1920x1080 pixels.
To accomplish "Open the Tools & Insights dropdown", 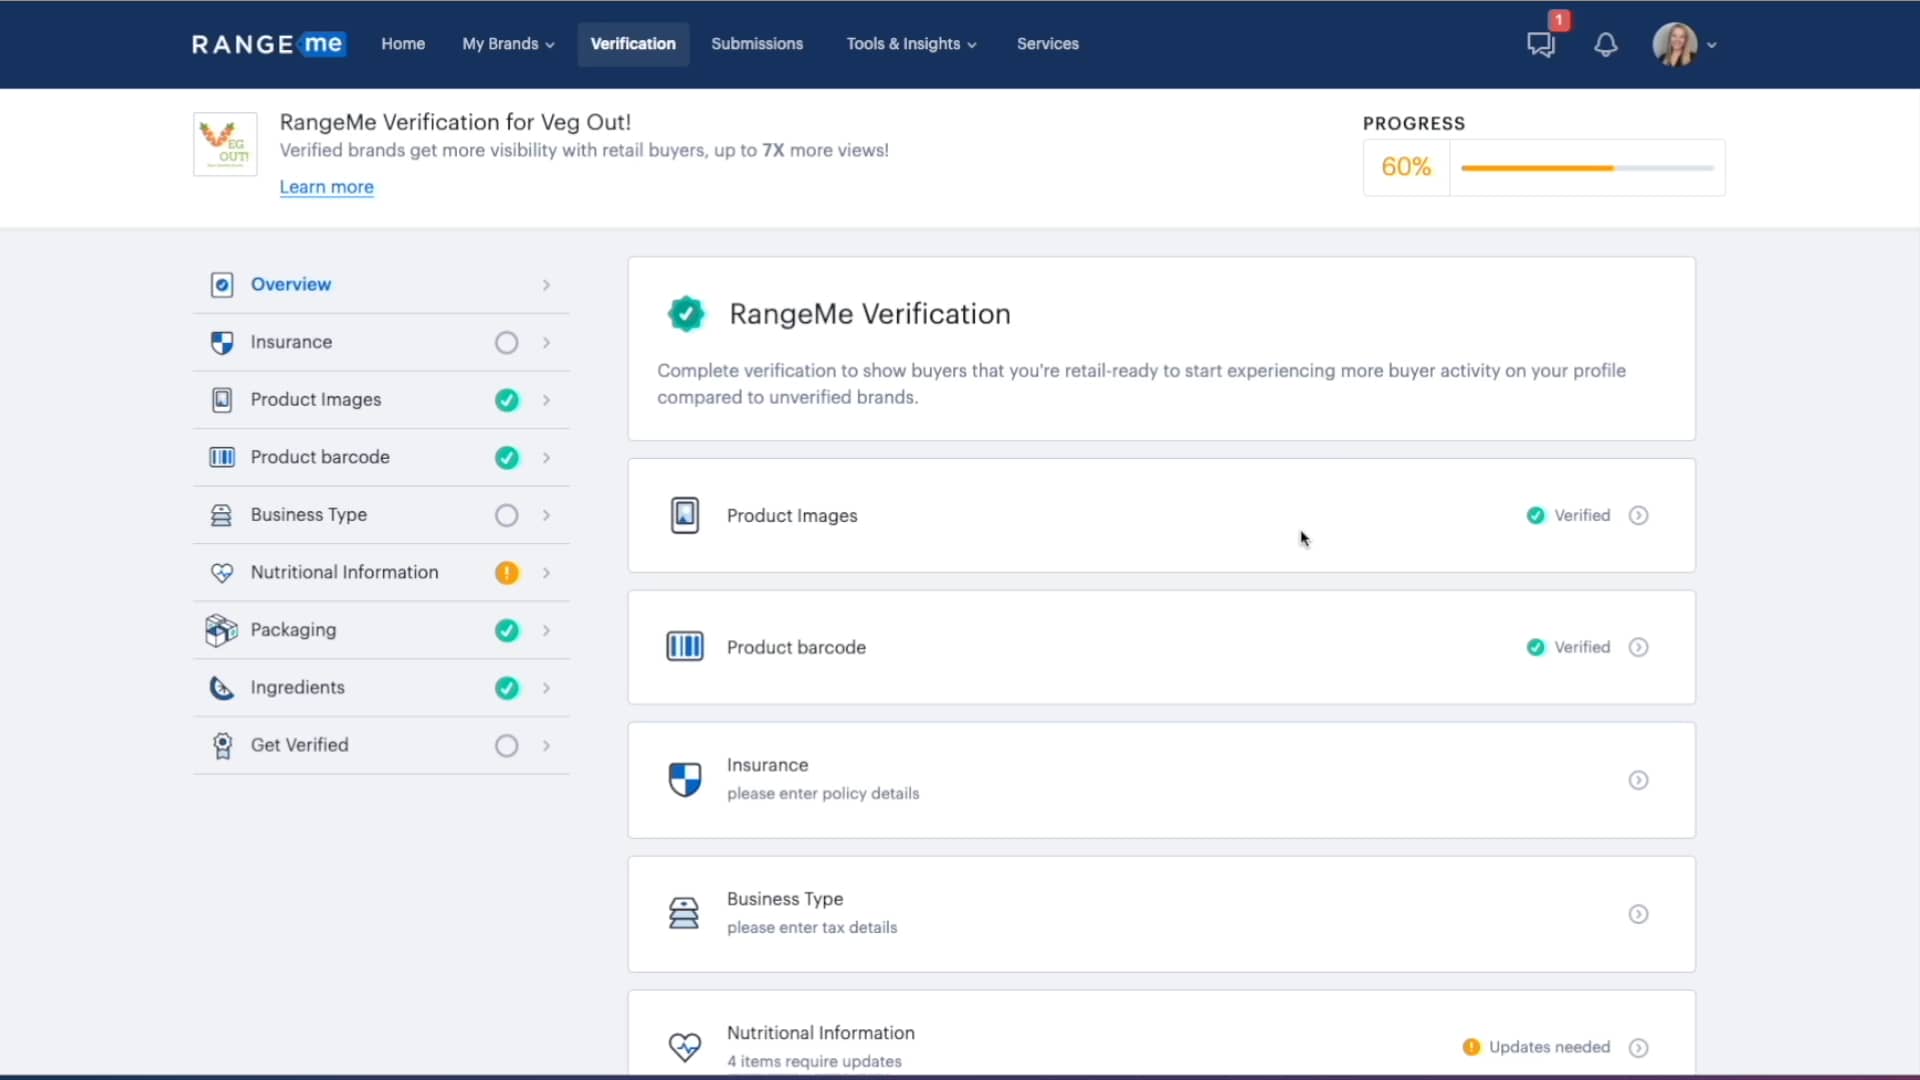I will (x=910, y=44).
